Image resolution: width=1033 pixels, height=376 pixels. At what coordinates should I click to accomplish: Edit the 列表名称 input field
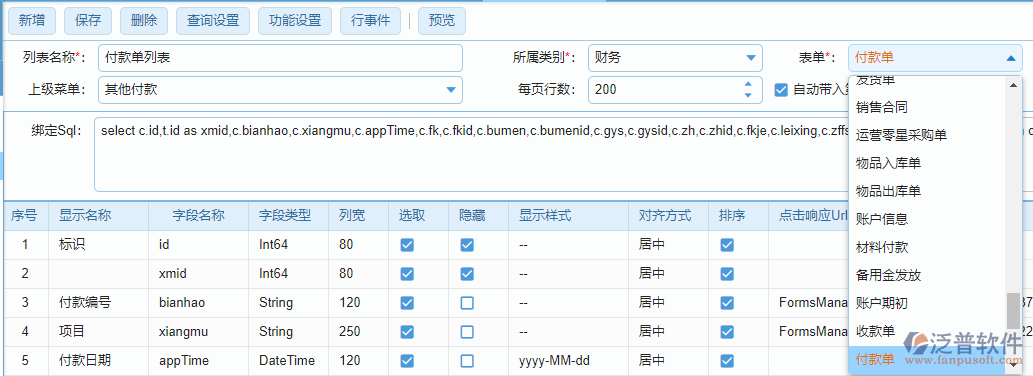tap(280, 58)
